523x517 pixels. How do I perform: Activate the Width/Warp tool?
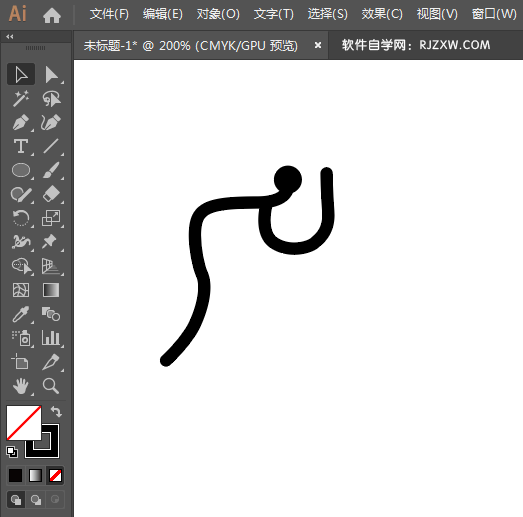click(21, 242)
